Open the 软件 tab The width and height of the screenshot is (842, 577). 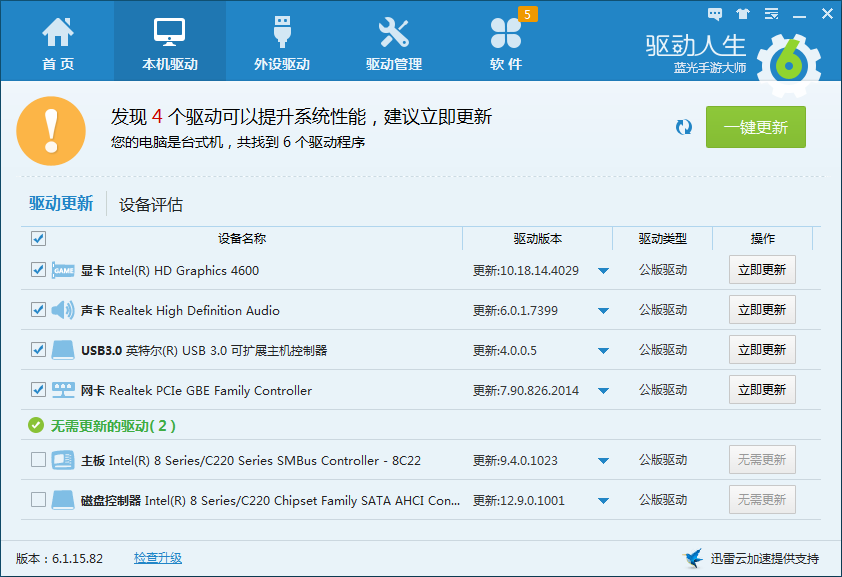pyautogui.click(x=506, y=43)
